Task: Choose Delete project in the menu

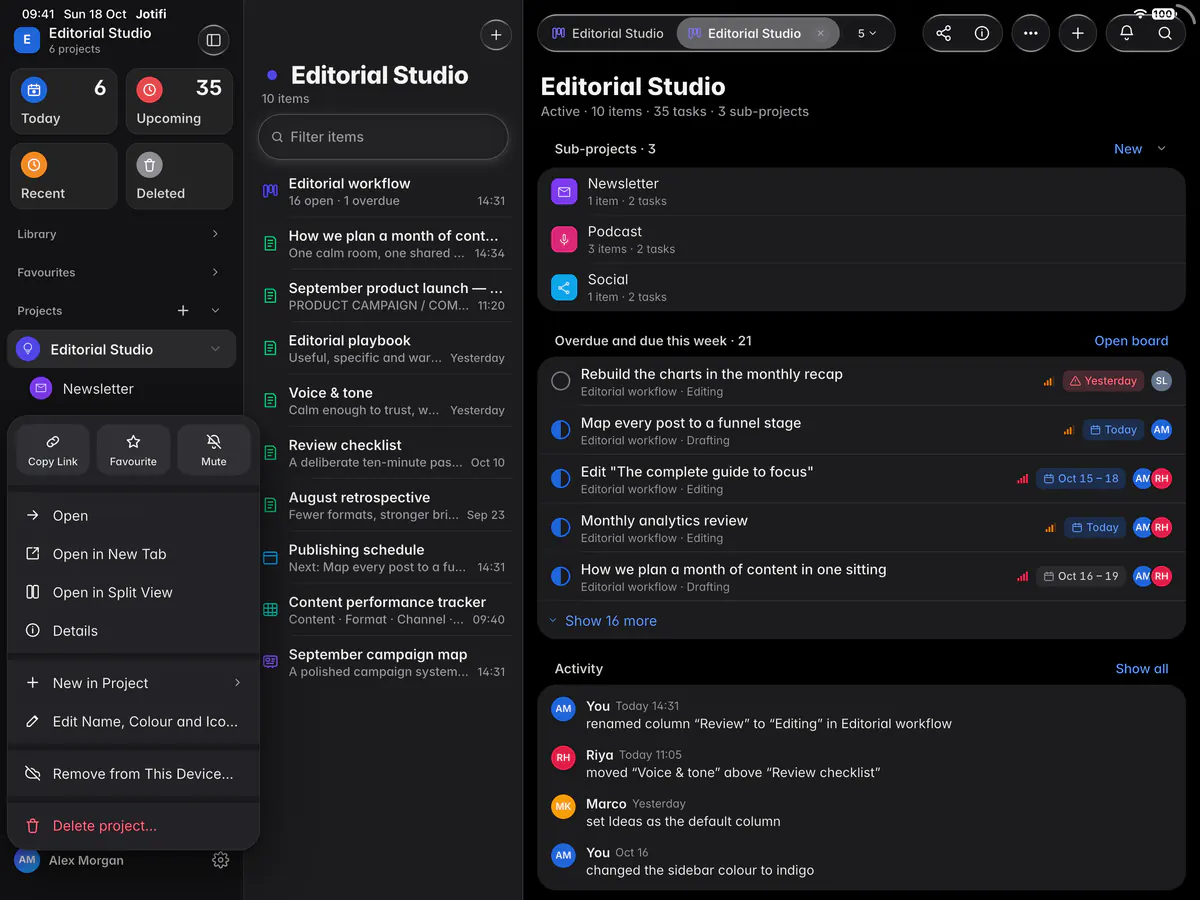Action: (133, 826)
